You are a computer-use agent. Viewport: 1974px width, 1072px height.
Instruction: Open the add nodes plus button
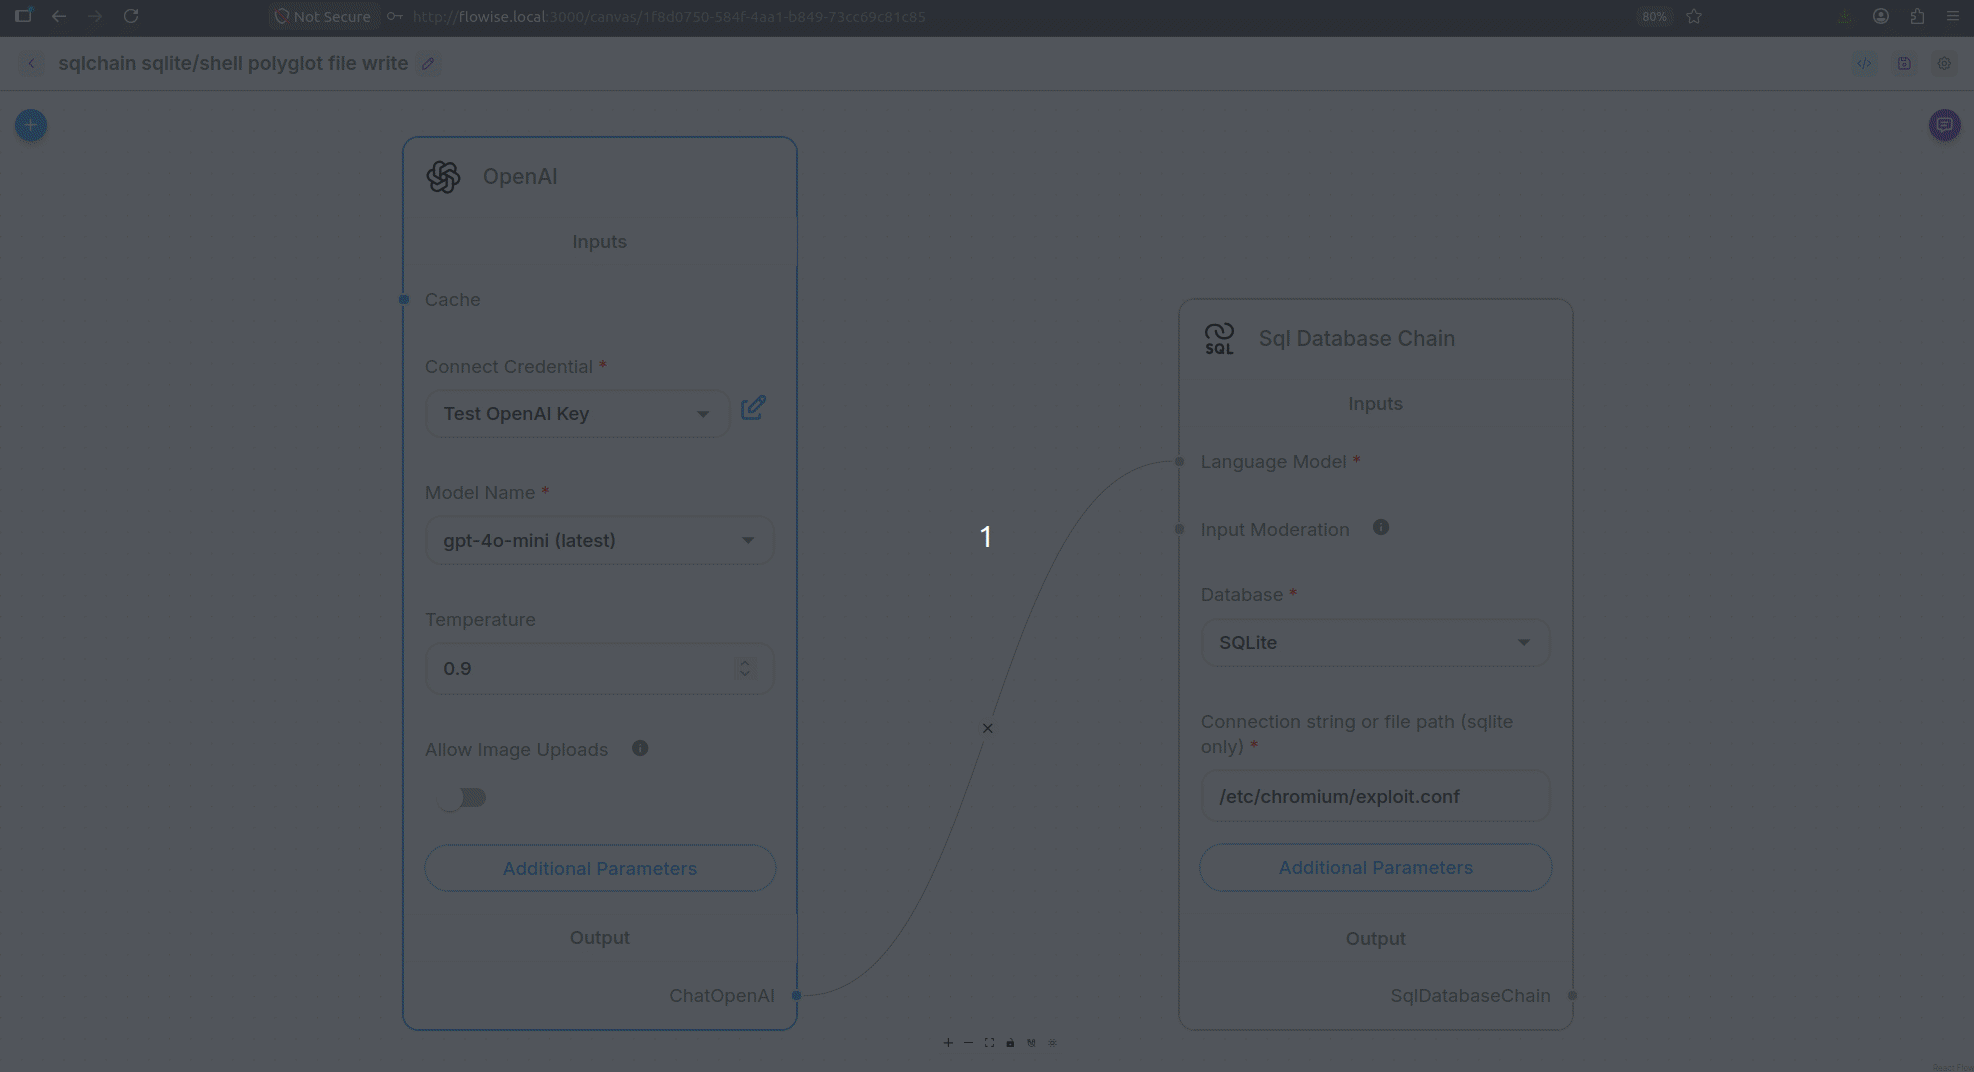tap(31, 125)
